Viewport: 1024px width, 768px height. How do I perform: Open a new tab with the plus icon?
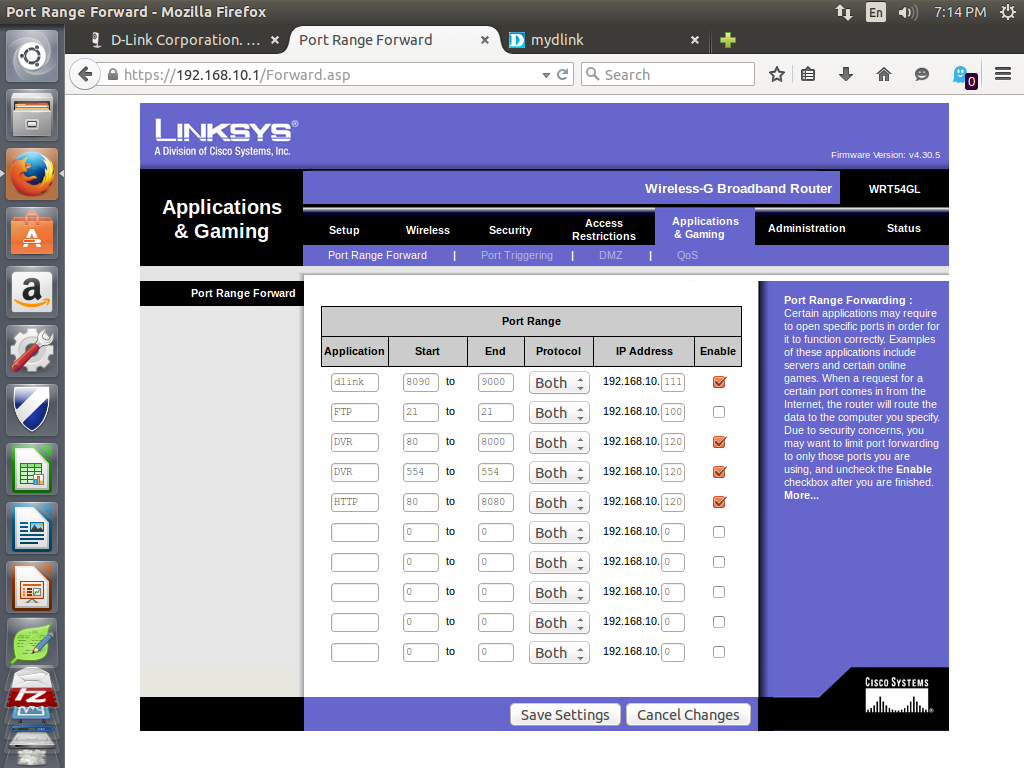(x=728, y=40)
